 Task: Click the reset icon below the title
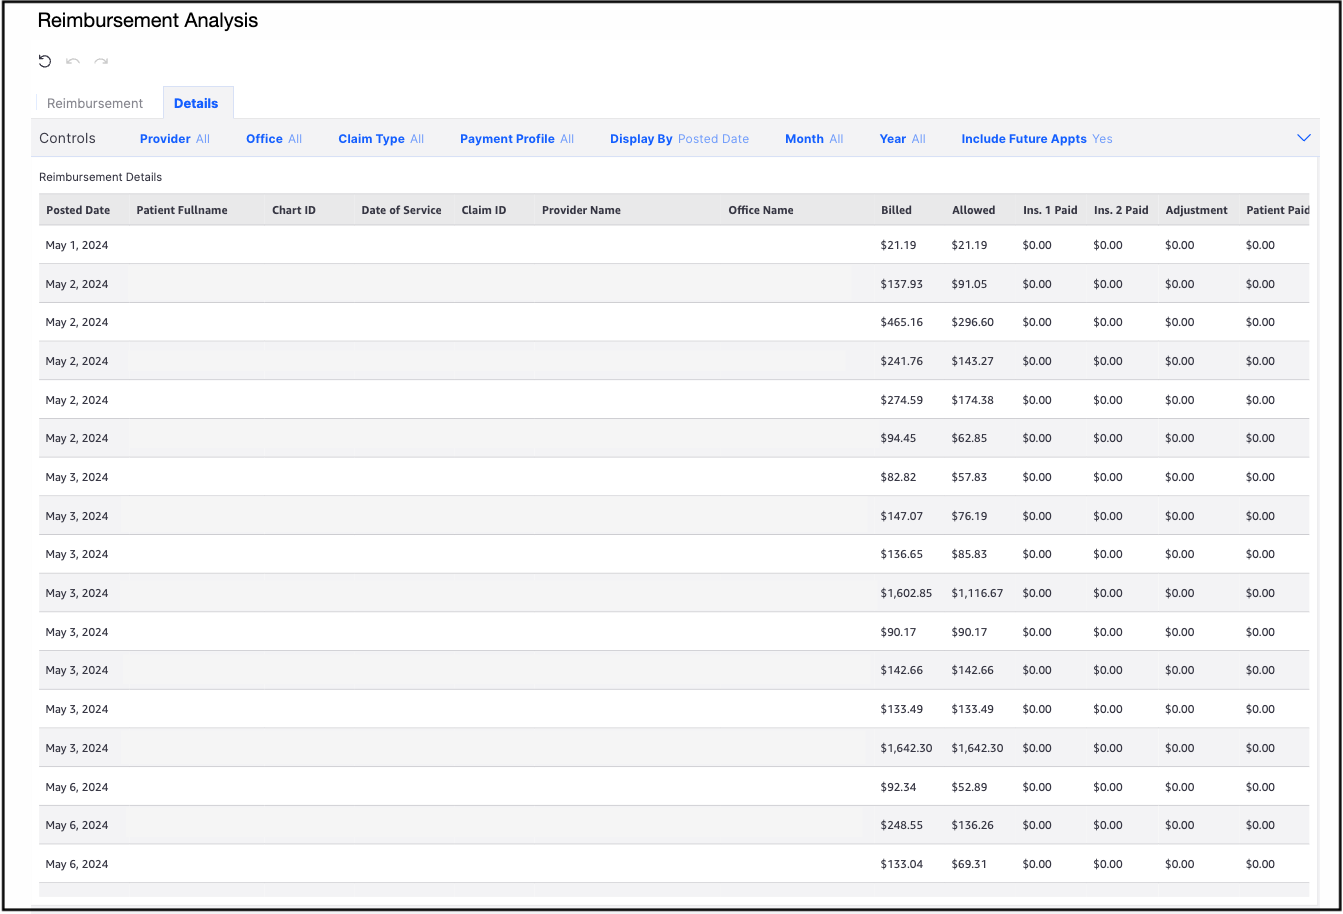(45, 62)
